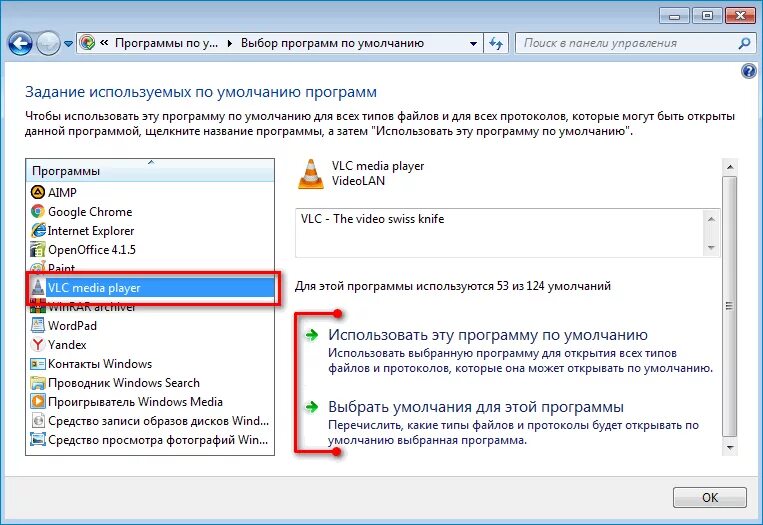Click the refresh button in address bar
Image resolution: width=763 pixels, height=525 pixels.
point(496,43)
